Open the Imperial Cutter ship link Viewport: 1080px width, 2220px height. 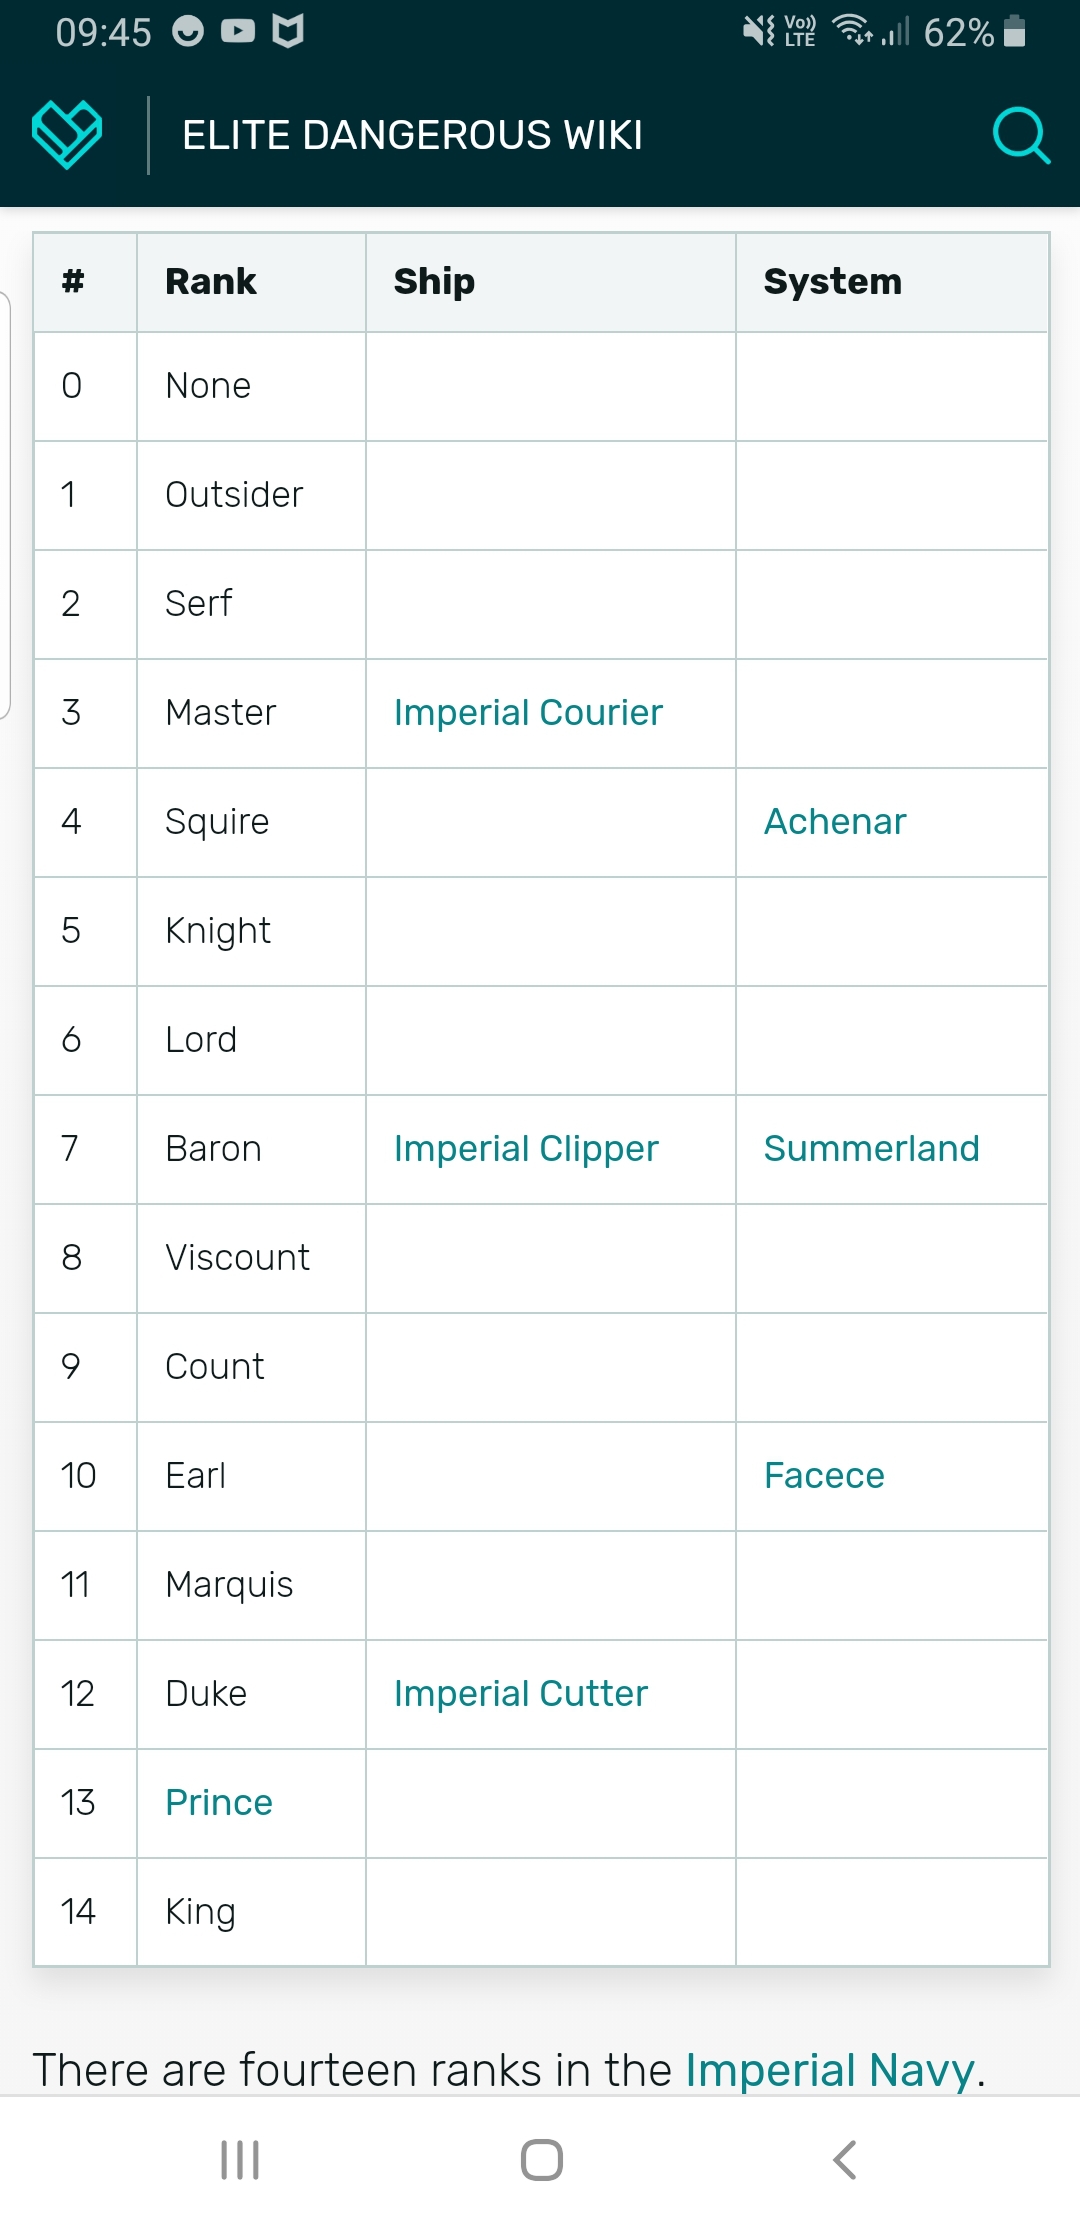(x=521, y=1693)
